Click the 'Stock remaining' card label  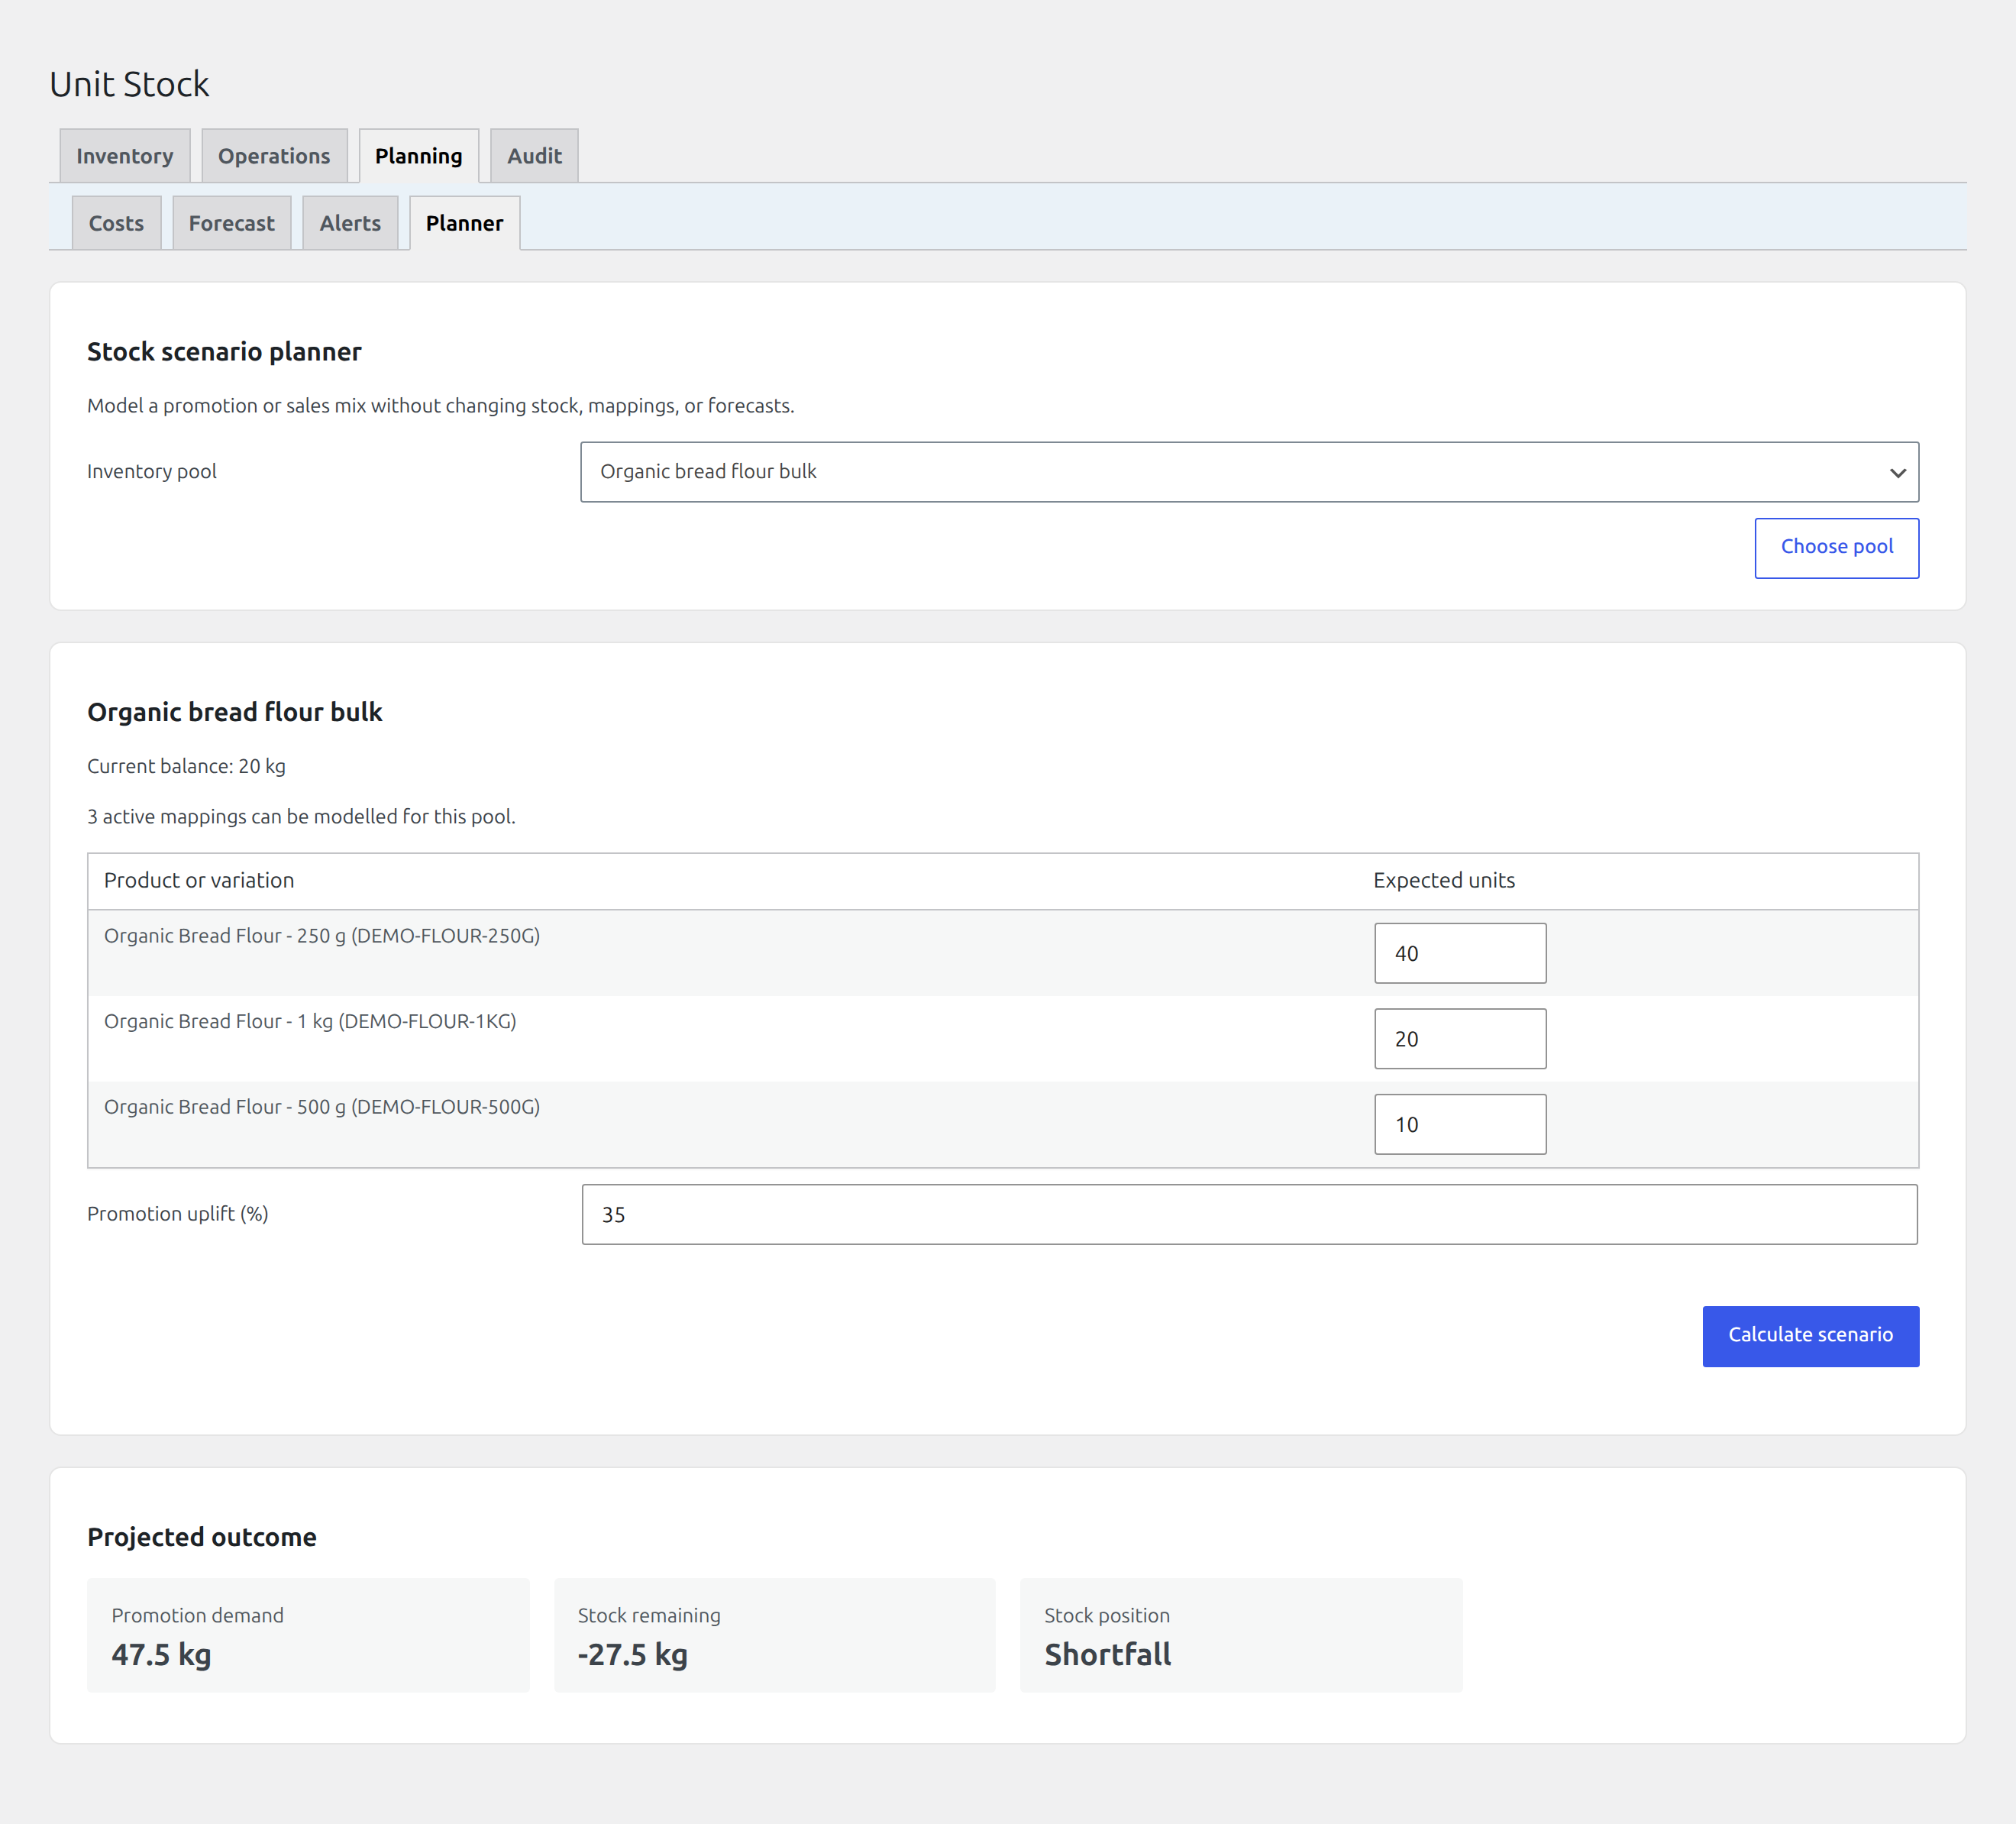(649, 1615)
